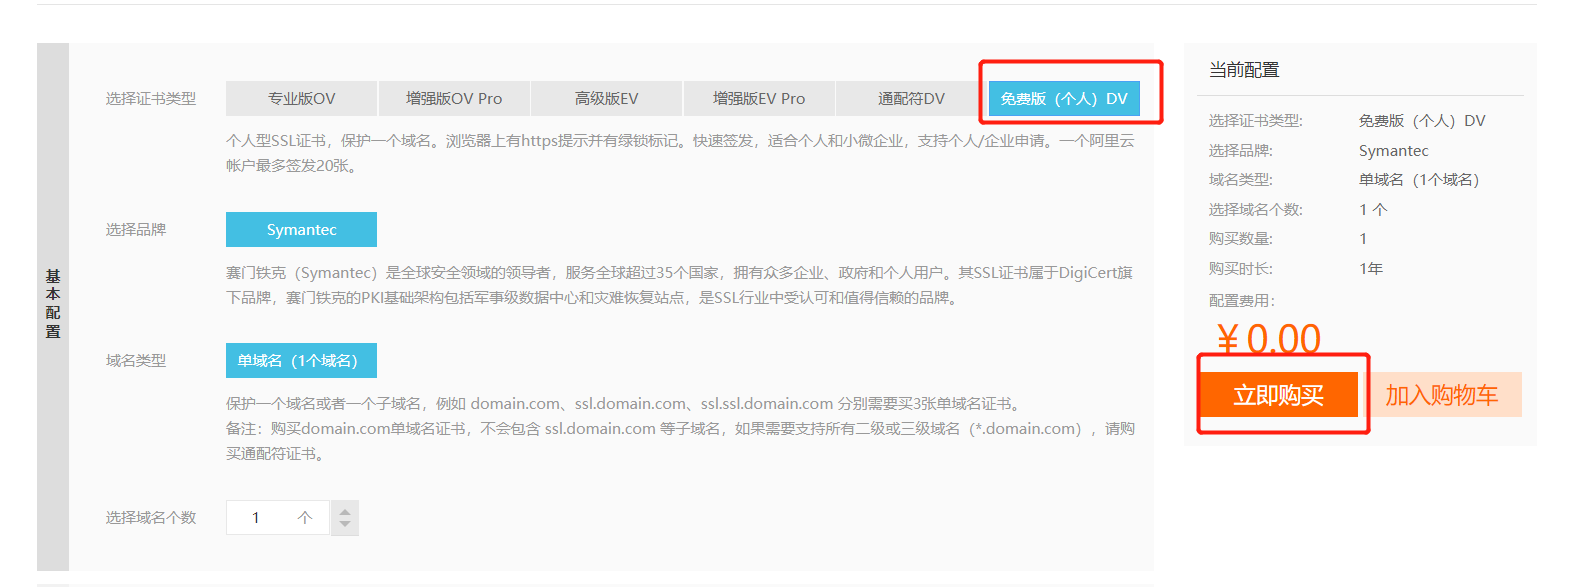Click the 当前配置 panel heading
Image resolution: width=1579 pixels, height=587 pixels.
tap(1244, 70)
